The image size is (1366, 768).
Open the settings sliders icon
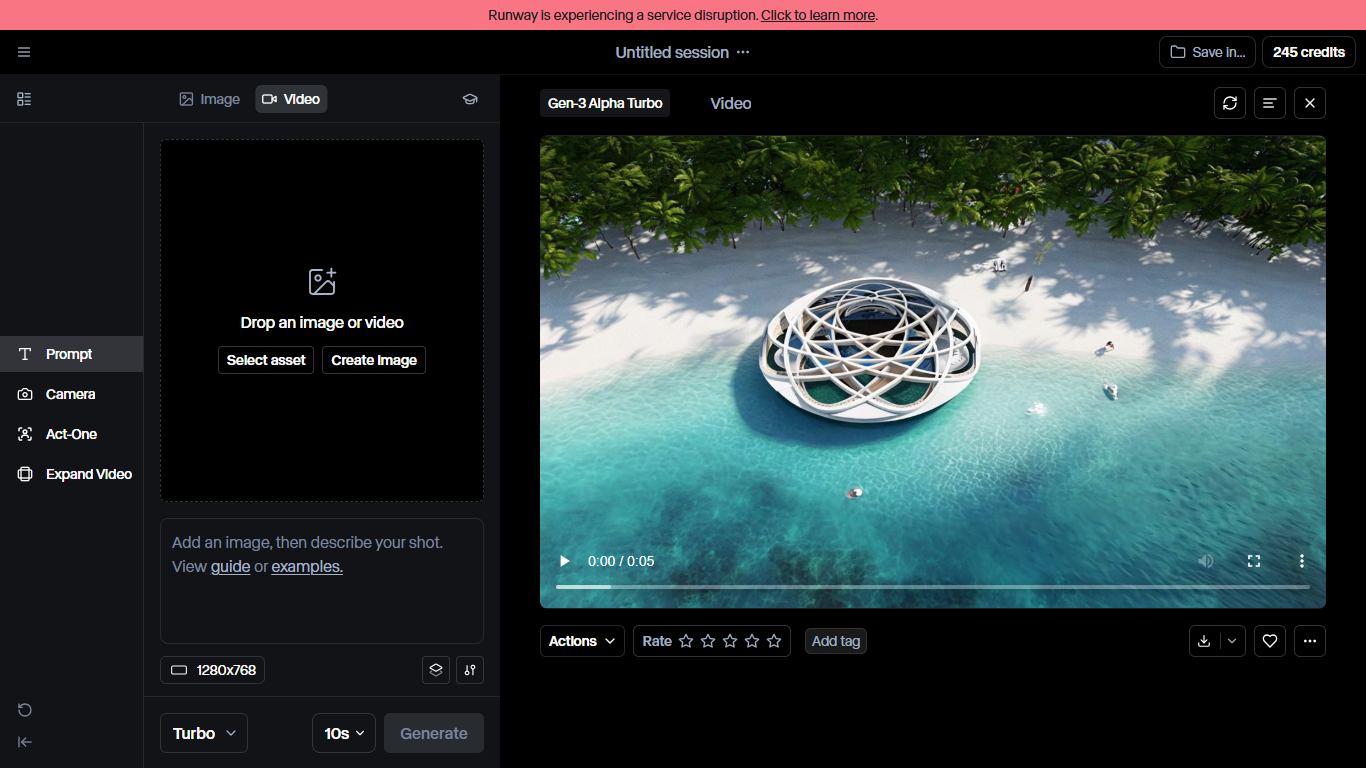(470, 670)
